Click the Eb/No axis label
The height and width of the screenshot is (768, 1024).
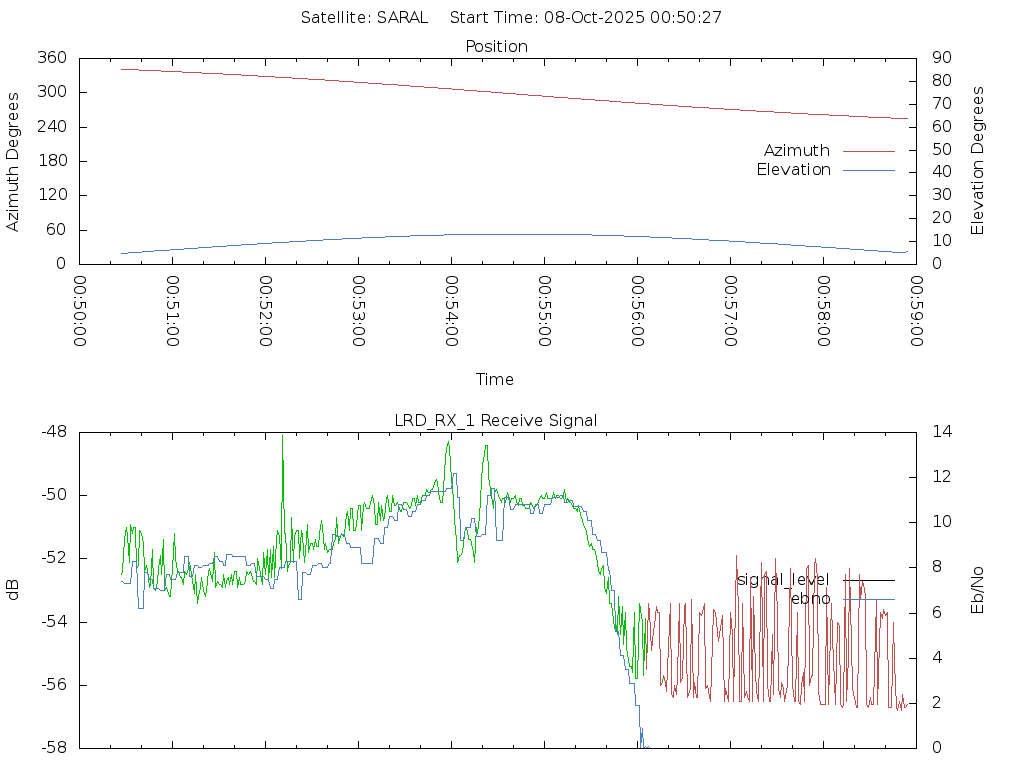click(978, 590)
